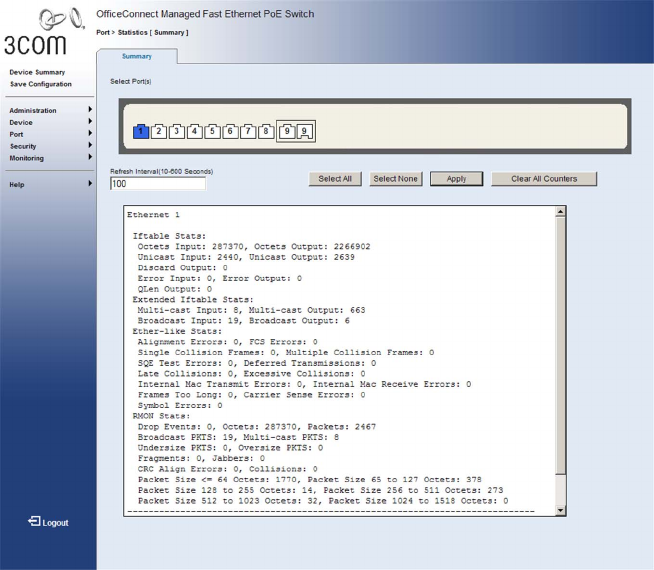Open the Device menu
654x570 pixels.
21,123
